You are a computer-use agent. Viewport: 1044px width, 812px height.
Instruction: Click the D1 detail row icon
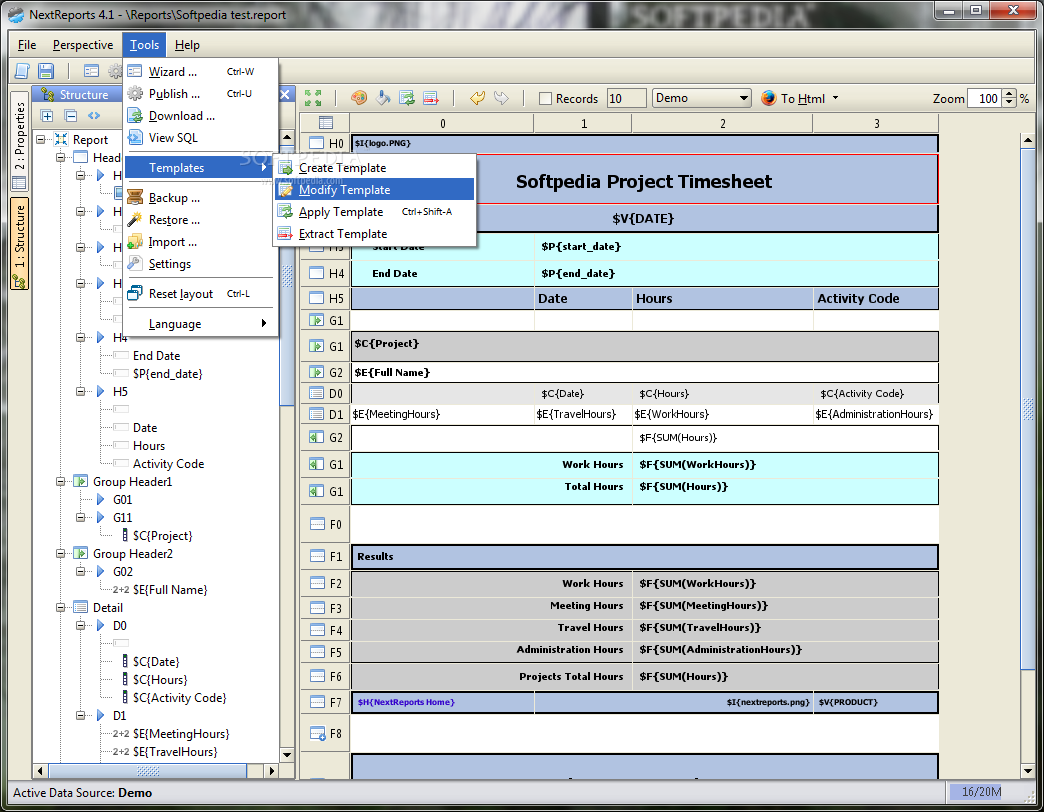tap(317, 414)
